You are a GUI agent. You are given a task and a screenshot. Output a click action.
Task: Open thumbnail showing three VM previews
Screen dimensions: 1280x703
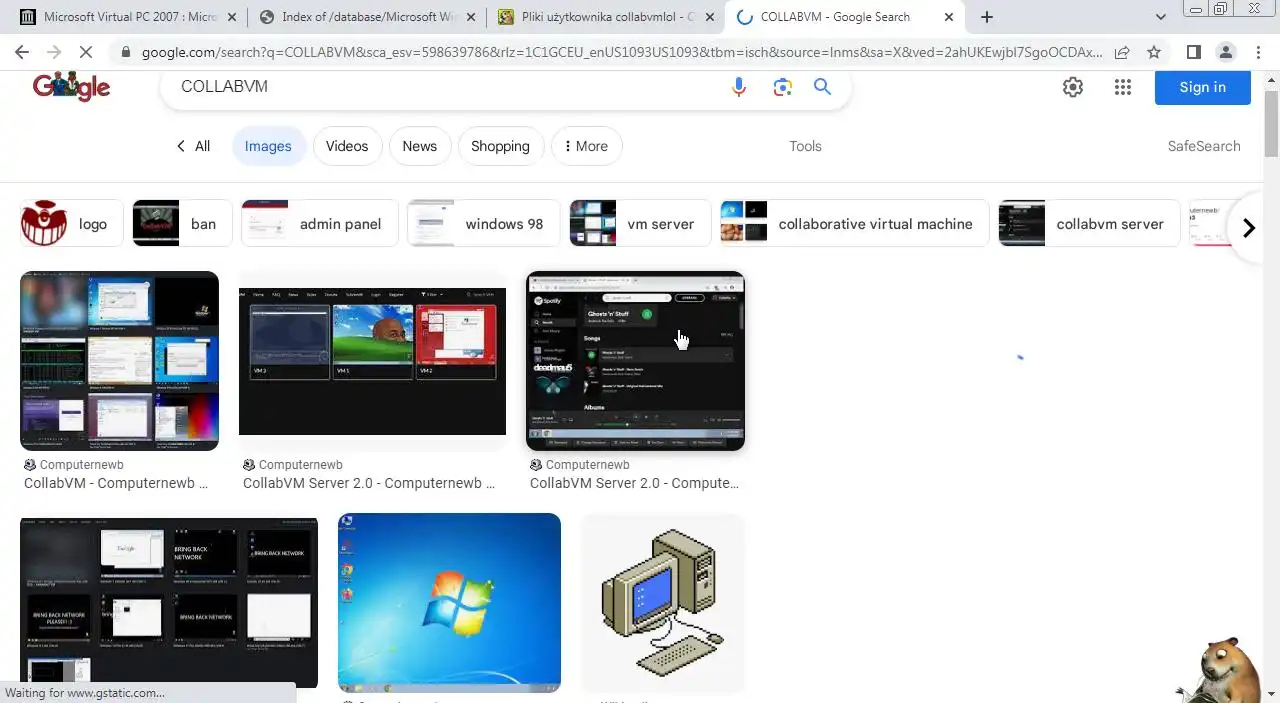[x=372, y=361]
